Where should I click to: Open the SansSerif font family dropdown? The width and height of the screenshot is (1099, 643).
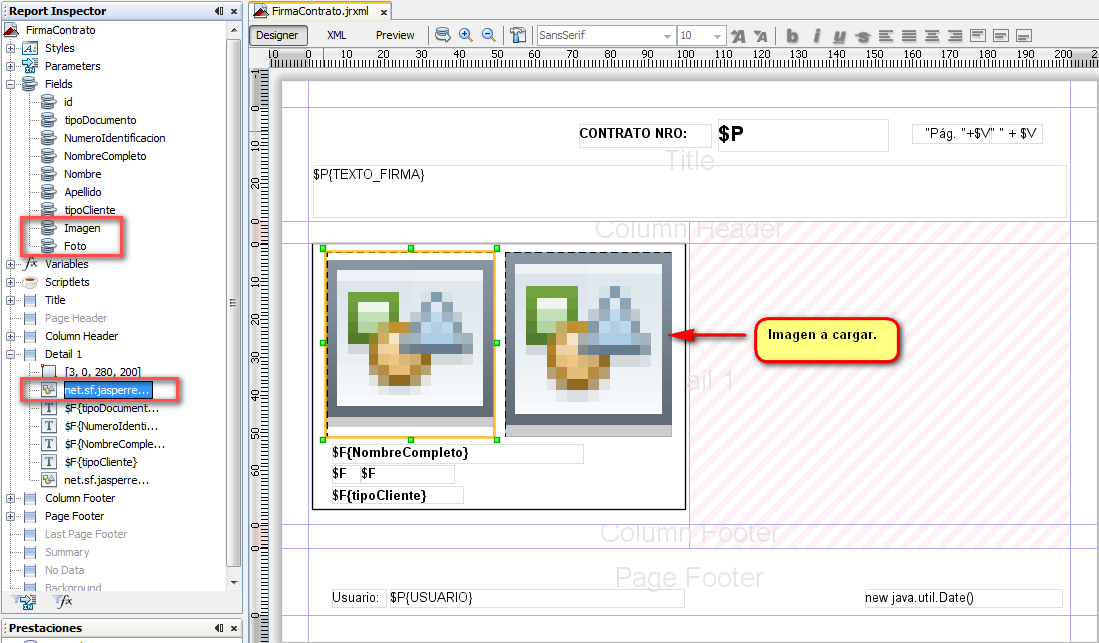pos(605,35)
